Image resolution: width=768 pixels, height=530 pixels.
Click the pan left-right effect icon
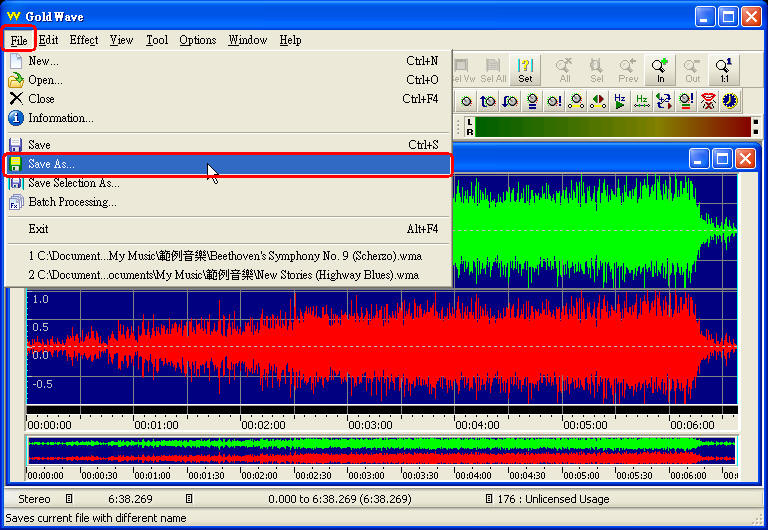pos(598,101)
